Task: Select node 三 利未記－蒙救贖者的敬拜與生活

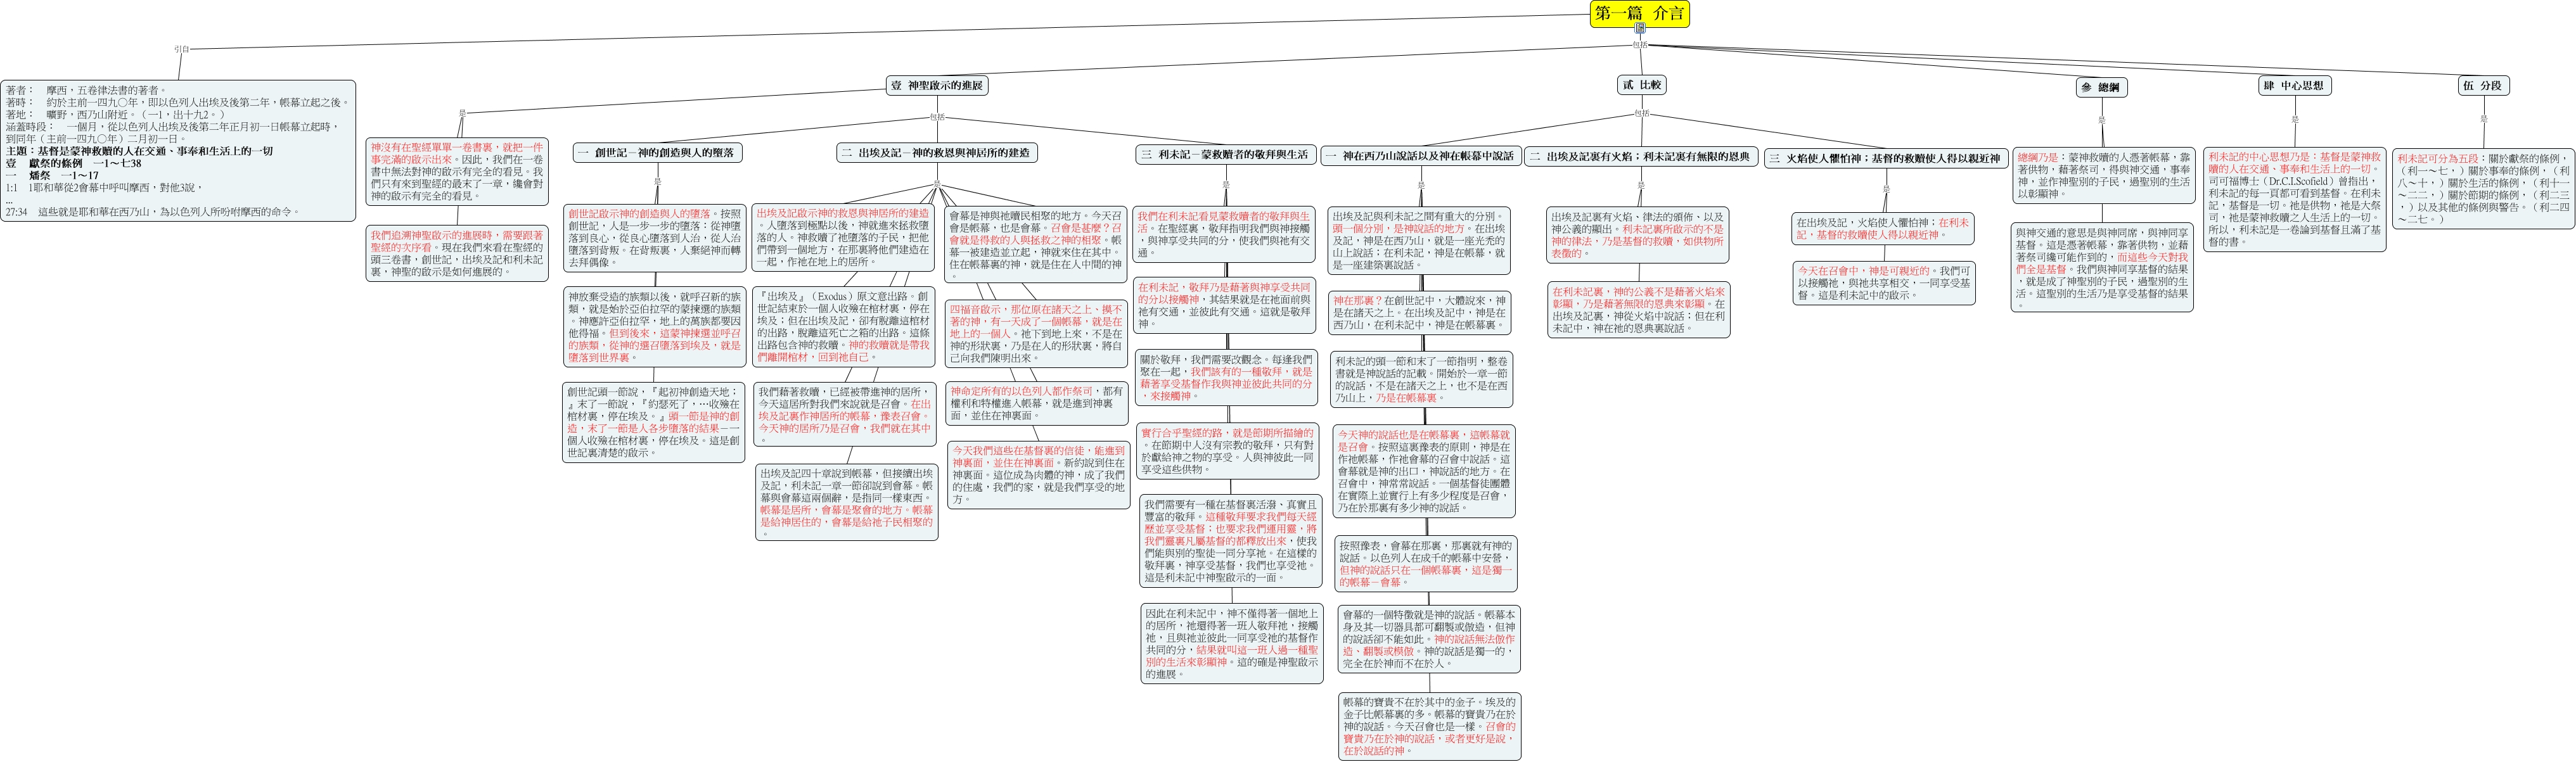Action: pos(1225,155)
